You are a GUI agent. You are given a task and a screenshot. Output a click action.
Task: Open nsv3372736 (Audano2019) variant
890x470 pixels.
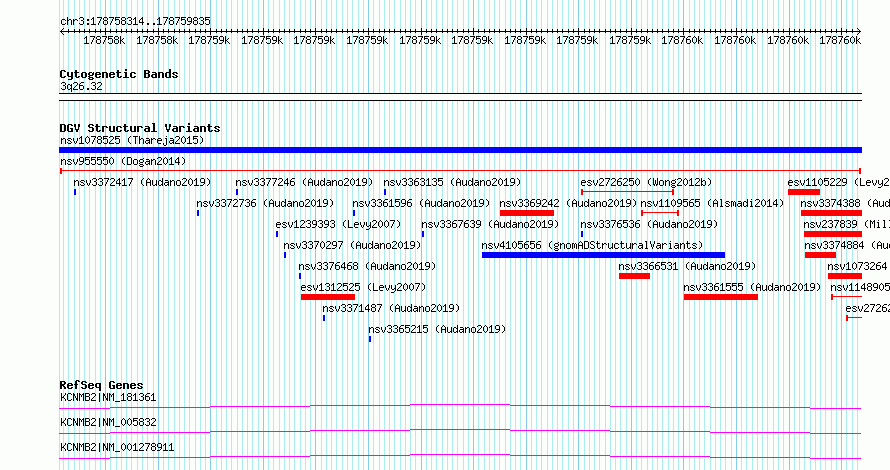(265, 203)
